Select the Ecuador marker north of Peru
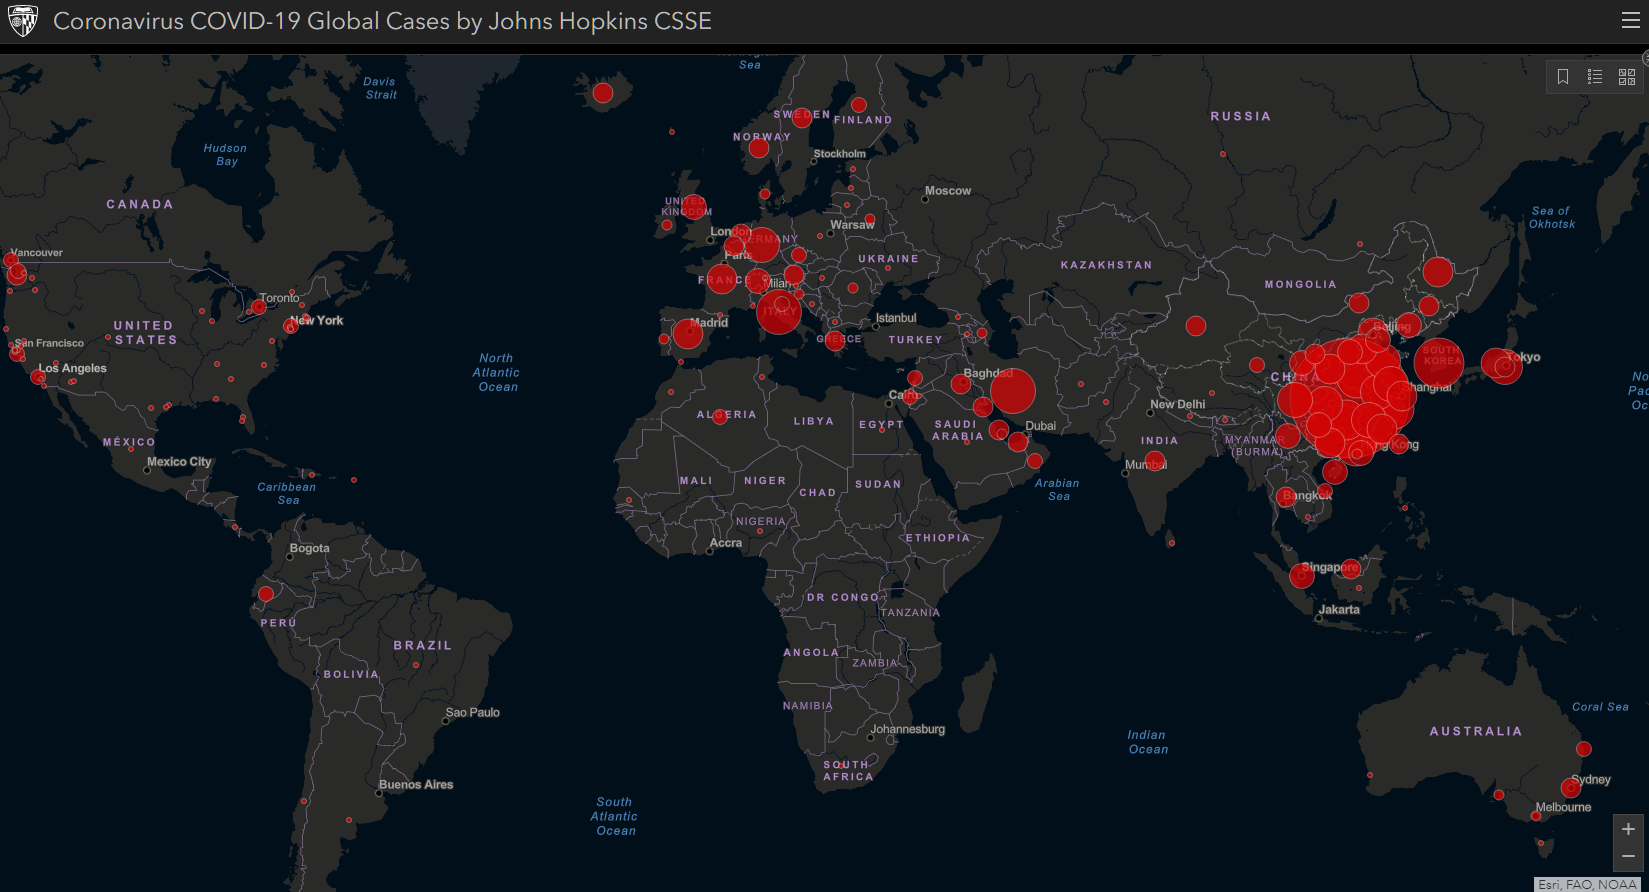 point(266,594)
